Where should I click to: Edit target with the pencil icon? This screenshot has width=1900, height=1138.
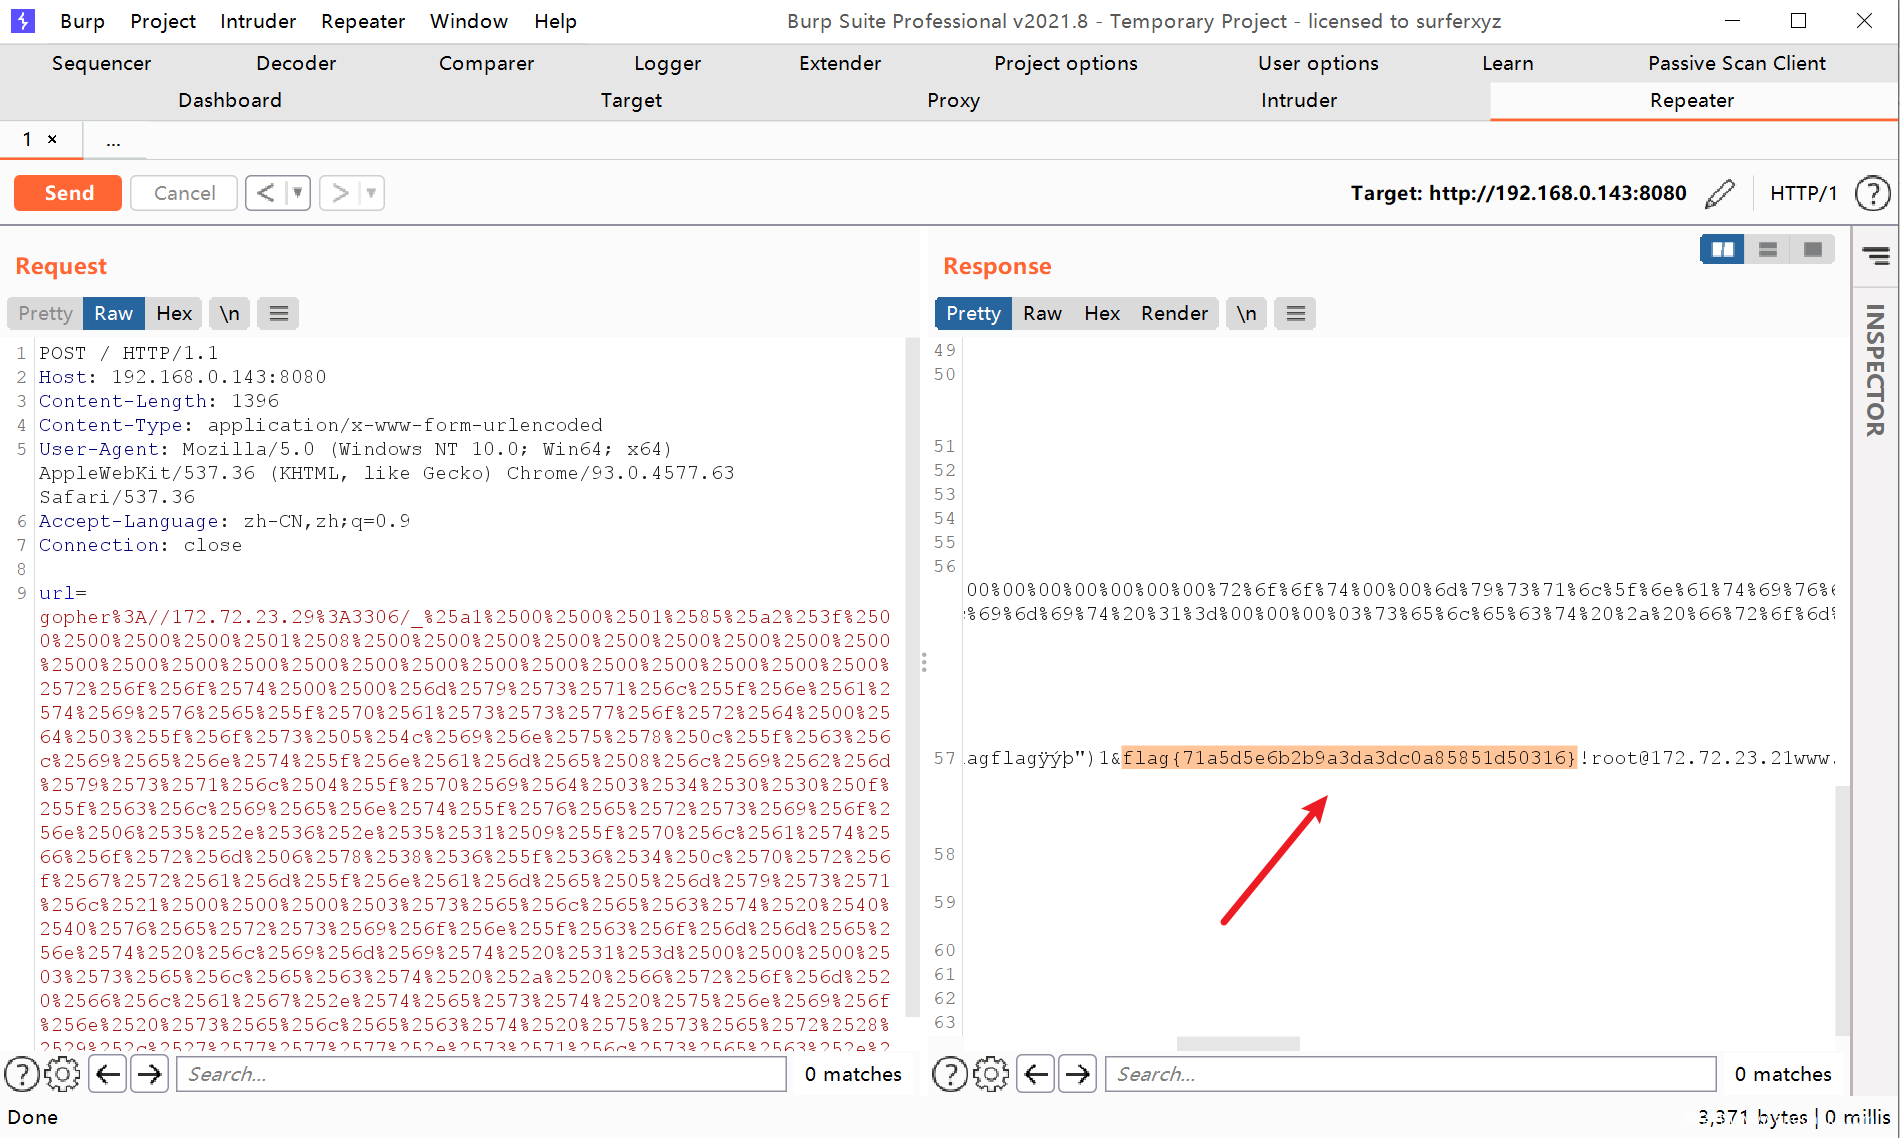(1720, 193)
